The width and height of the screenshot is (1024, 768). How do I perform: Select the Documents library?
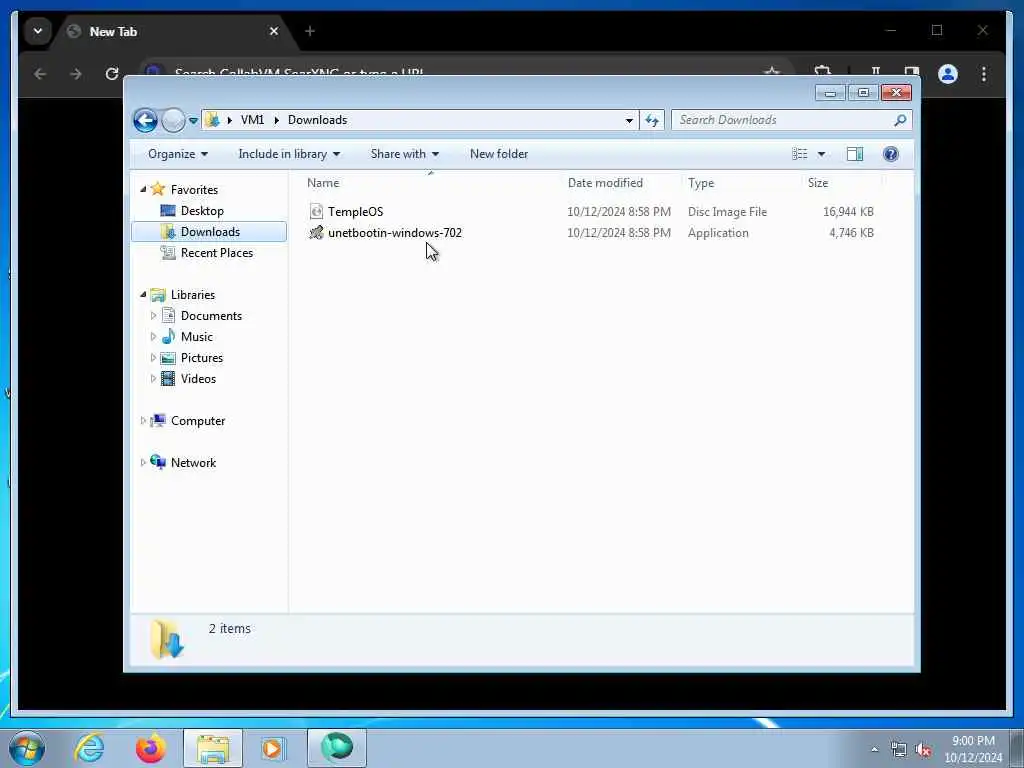pyautogui.click(x=211, y=316)
